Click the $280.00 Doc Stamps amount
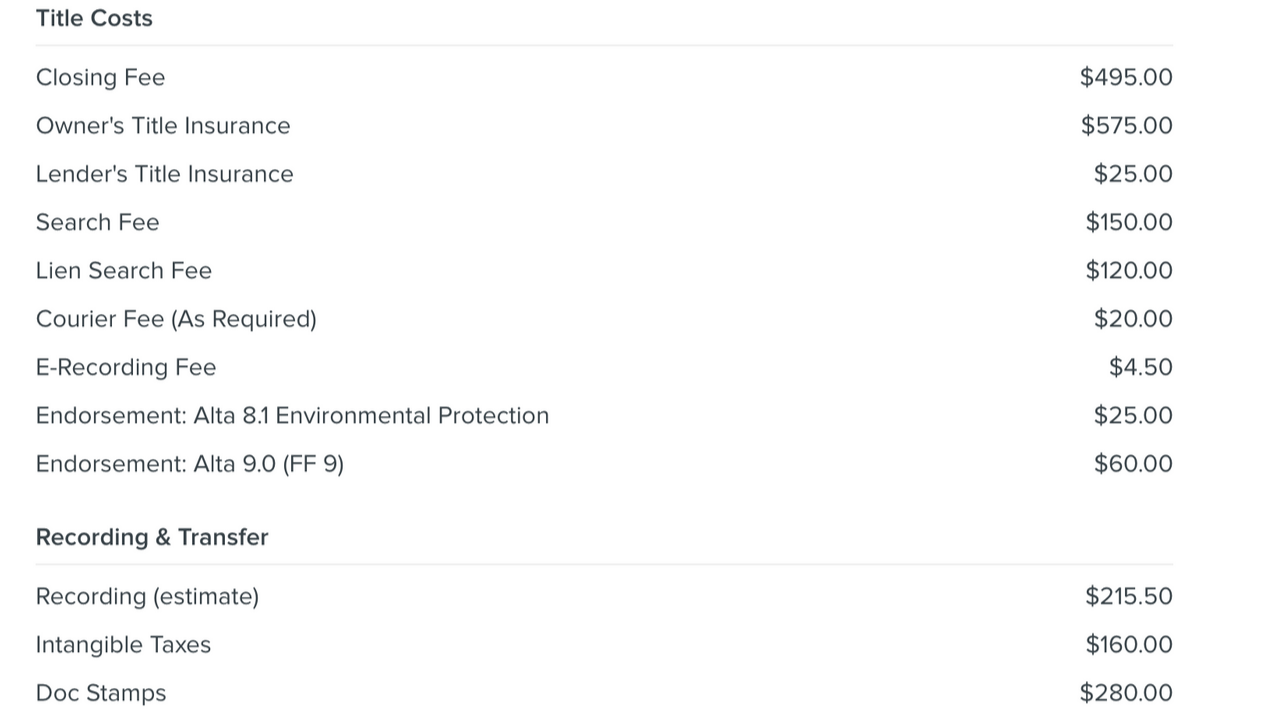Image resolution: width=1280 pixels, height=720 pixels. click(1126, 693)
